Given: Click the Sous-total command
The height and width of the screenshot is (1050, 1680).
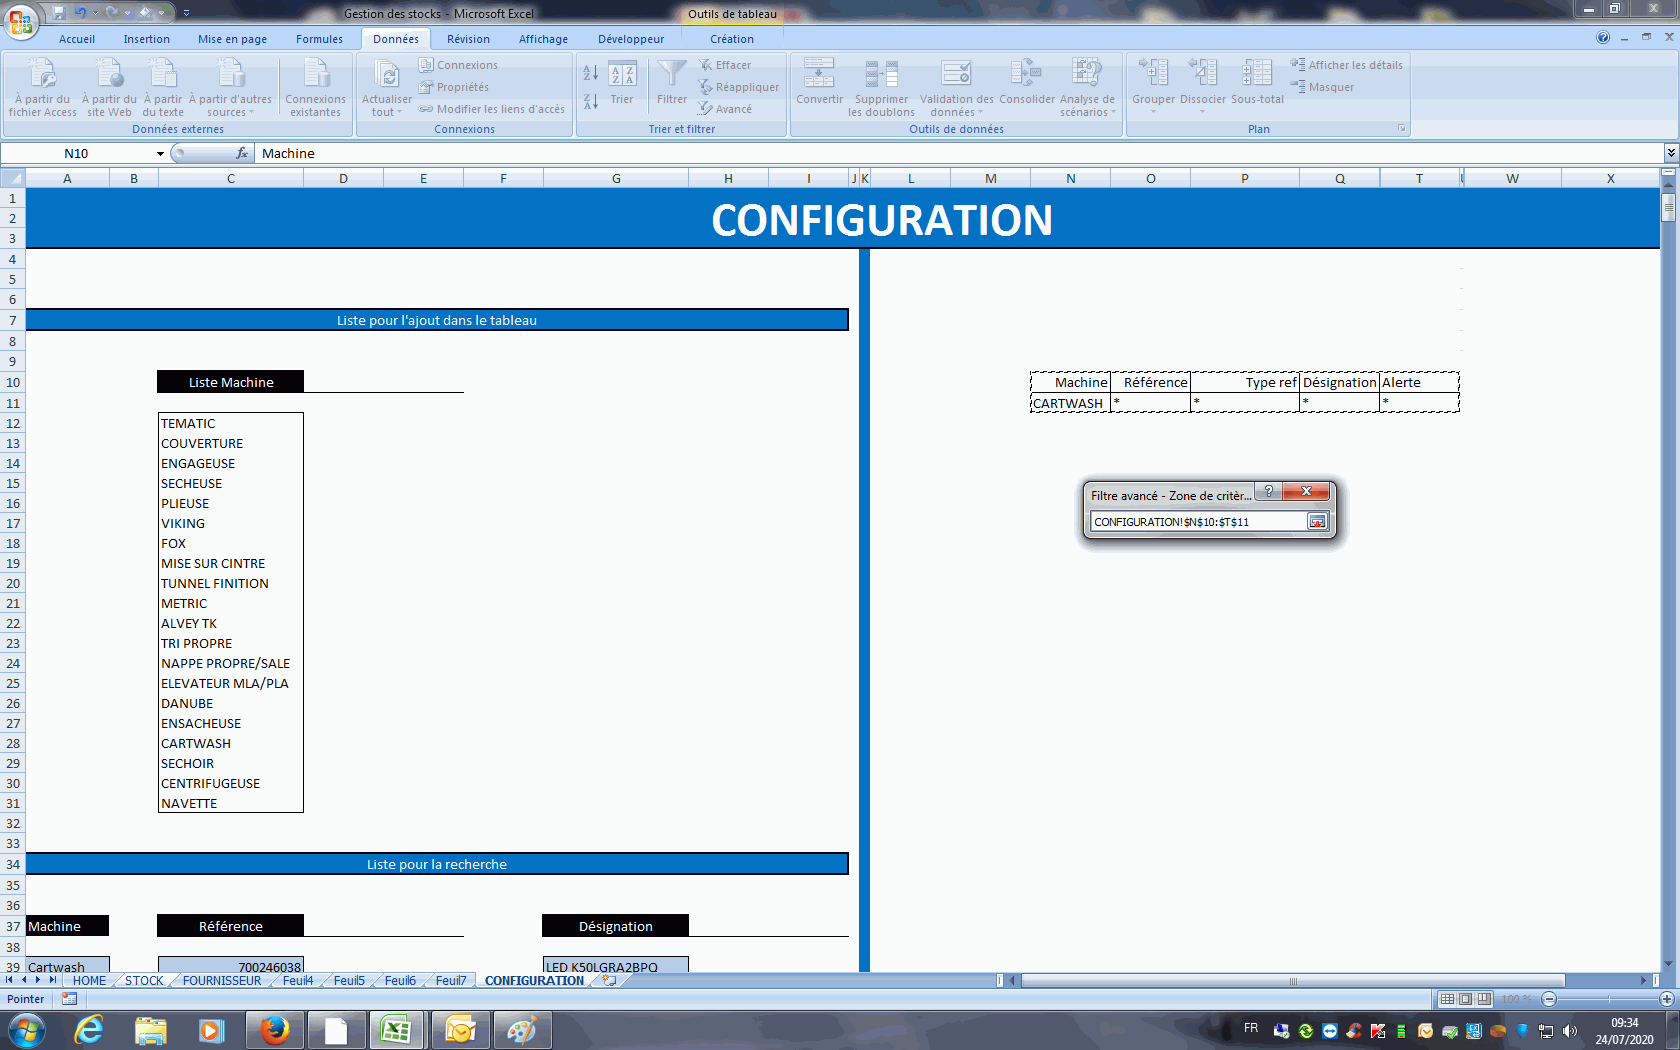Looking at the screenshot, I should point(1257,82).
